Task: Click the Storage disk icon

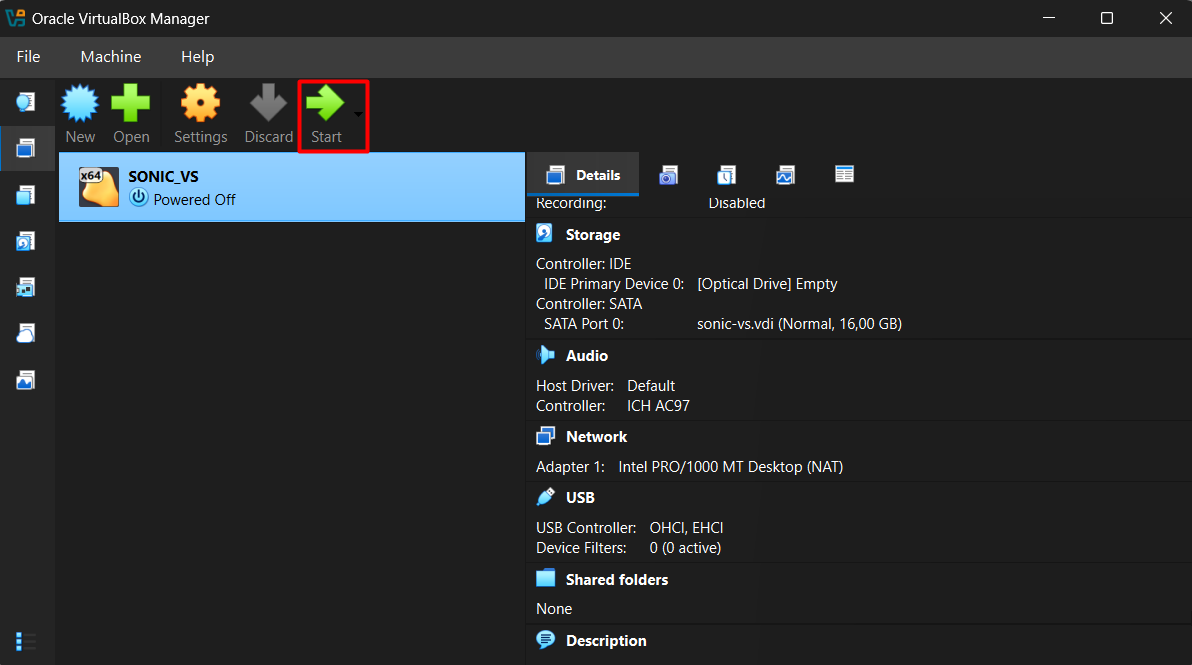Action: (544, 233)
